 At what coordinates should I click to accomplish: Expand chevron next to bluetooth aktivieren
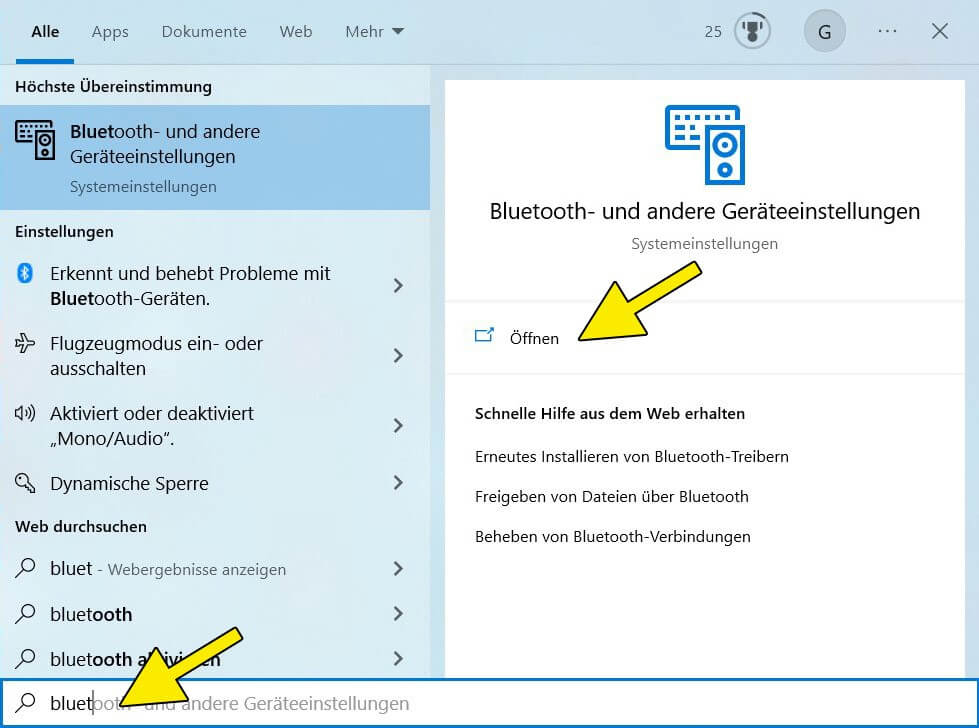click(398, 658)
